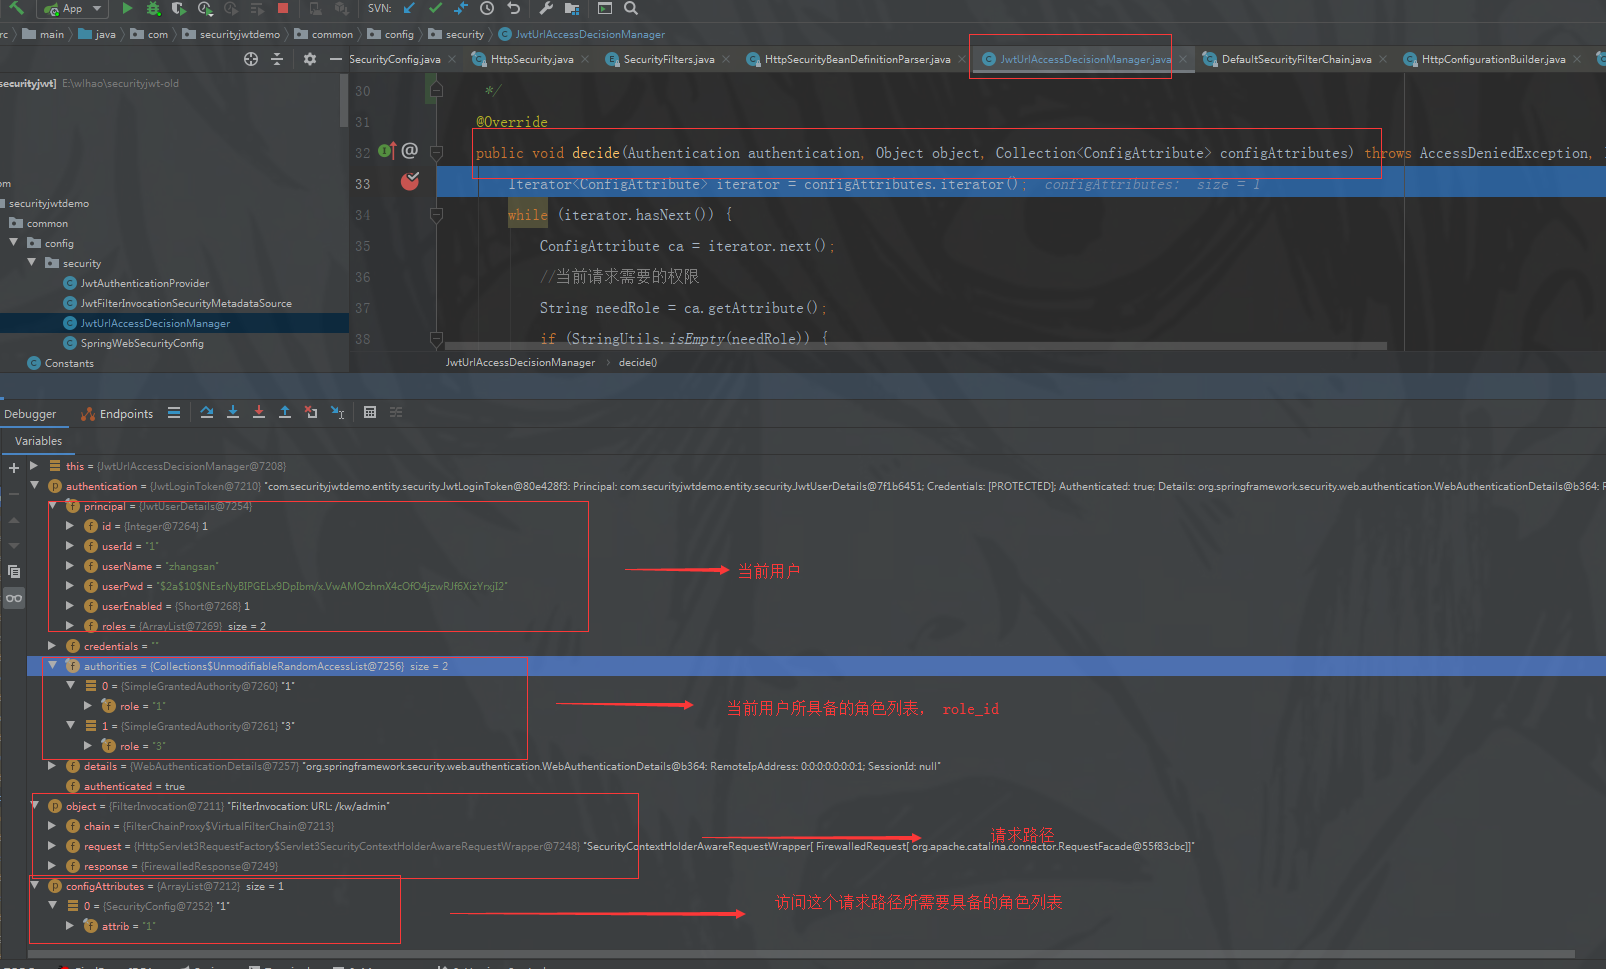The width and height of the screenshot is (1606, 969).
Task: Toggle the breakpoint on line 33
Action: pos(409,183)
